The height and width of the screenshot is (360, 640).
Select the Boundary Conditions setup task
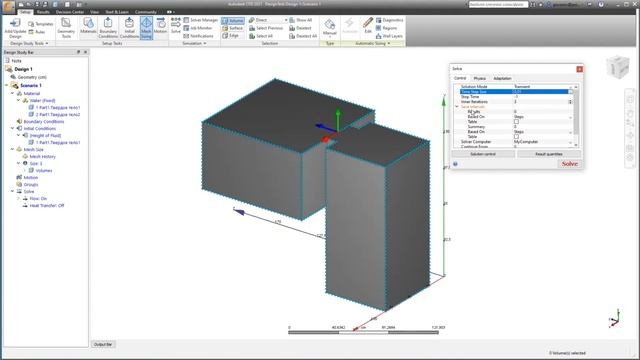108,28
